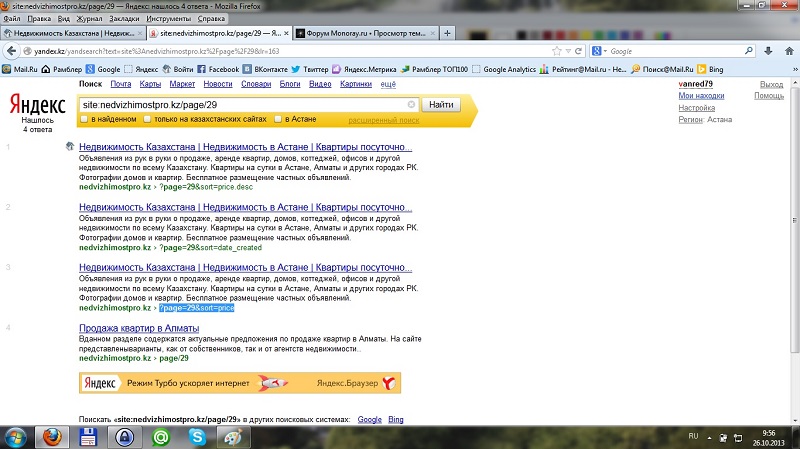Tick the 'в найденном' checkbox
The image size is (800, 449).
(84, 119)
